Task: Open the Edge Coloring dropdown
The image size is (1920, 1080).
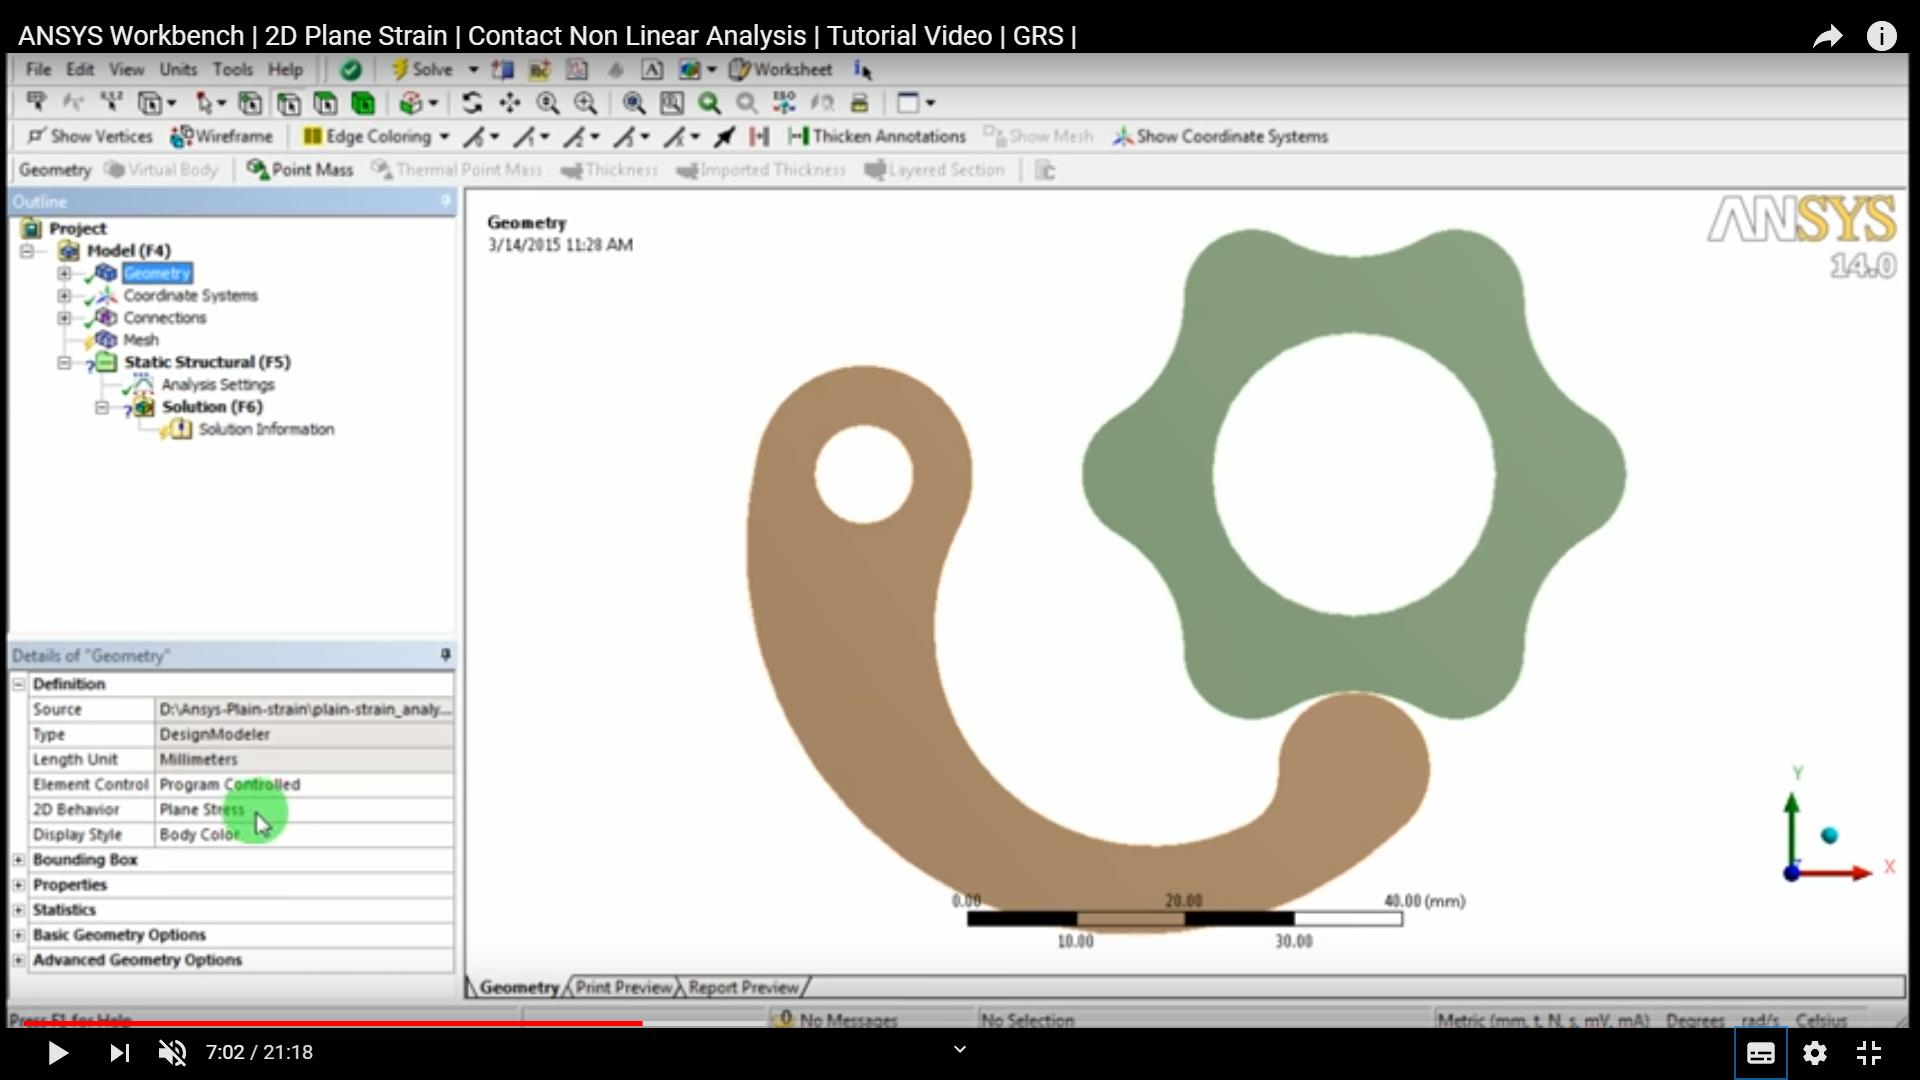Action: click(446, 136)
